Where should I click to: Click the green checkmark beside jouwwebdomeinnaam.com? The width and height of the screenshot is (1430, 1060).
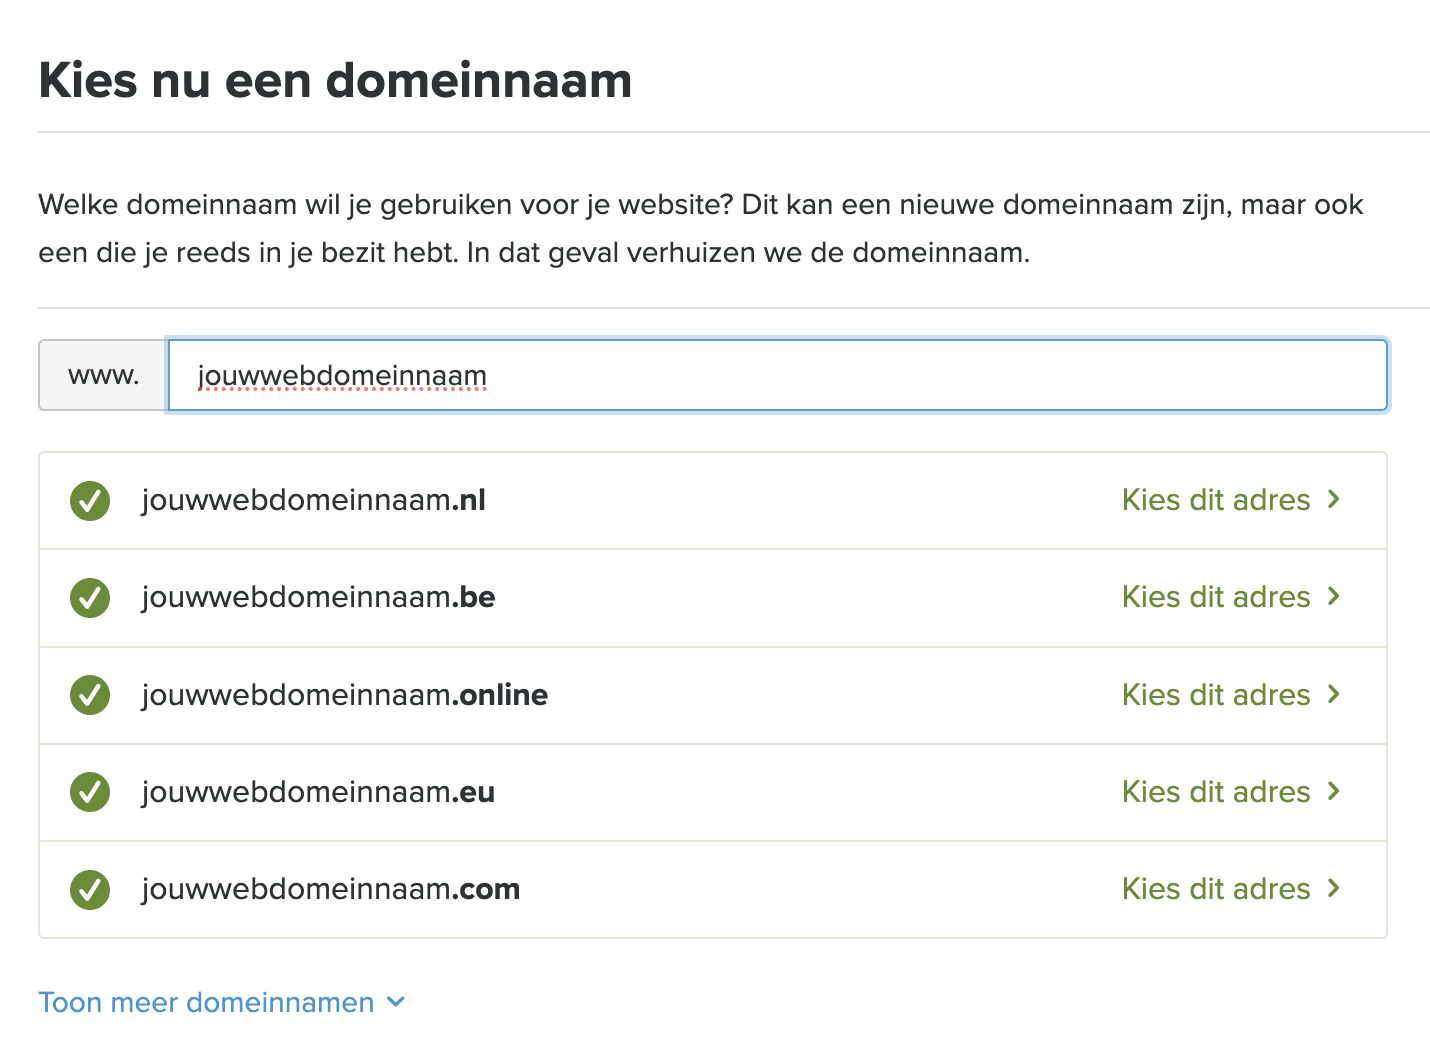(90, 889)
